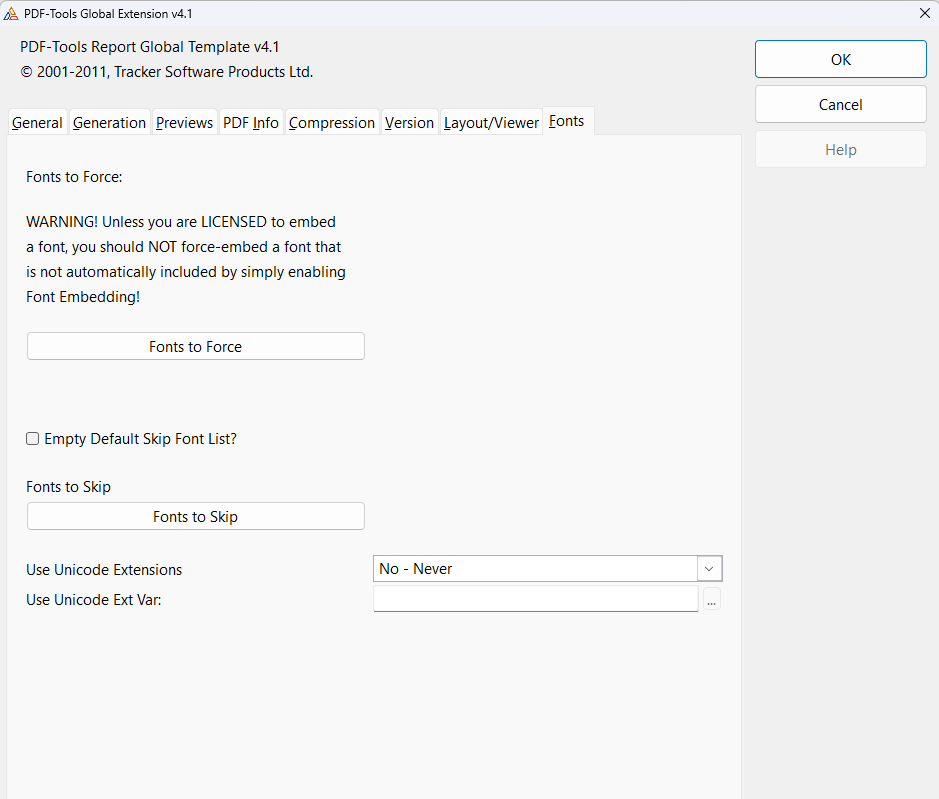Enable Empty Default Skip Font List checkbox
The height and width of the screenshot is (799, 939).
tap(33, 439)
